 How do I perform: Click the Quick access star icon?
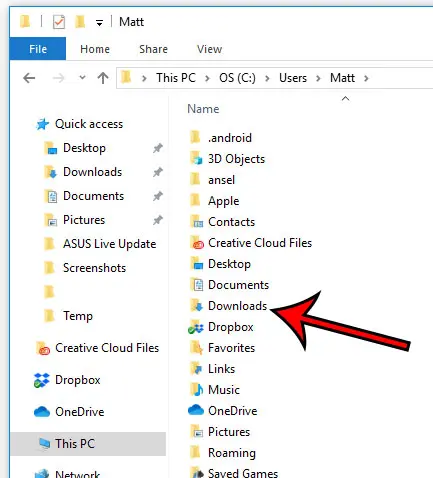43,124
